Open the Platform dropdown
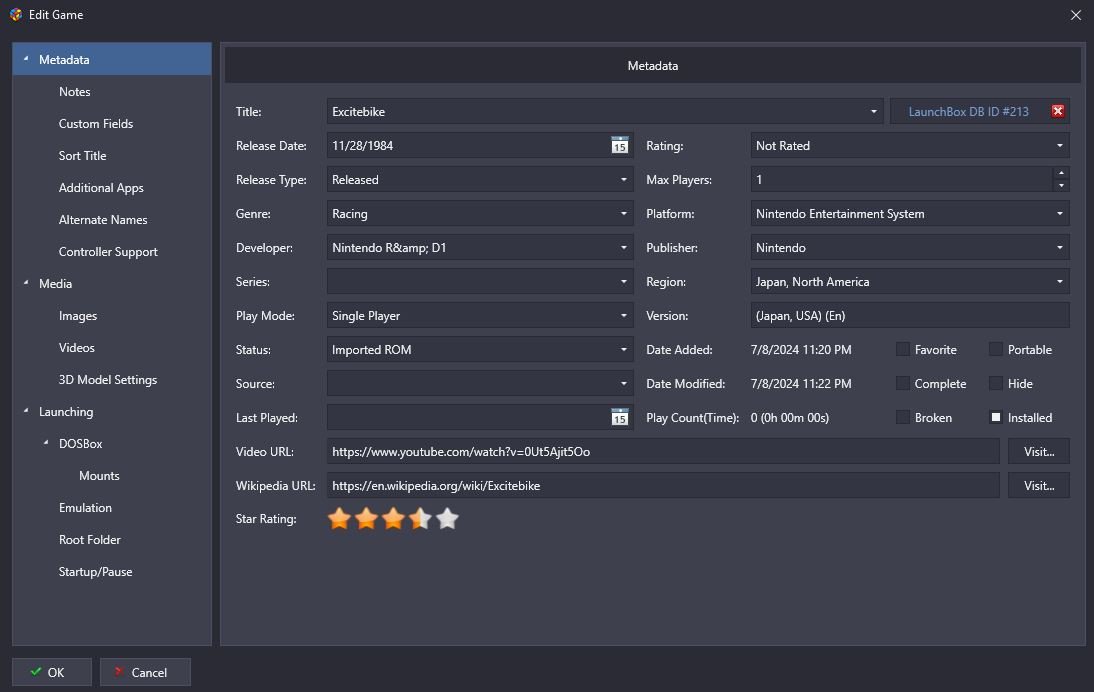 point(1059,213)
